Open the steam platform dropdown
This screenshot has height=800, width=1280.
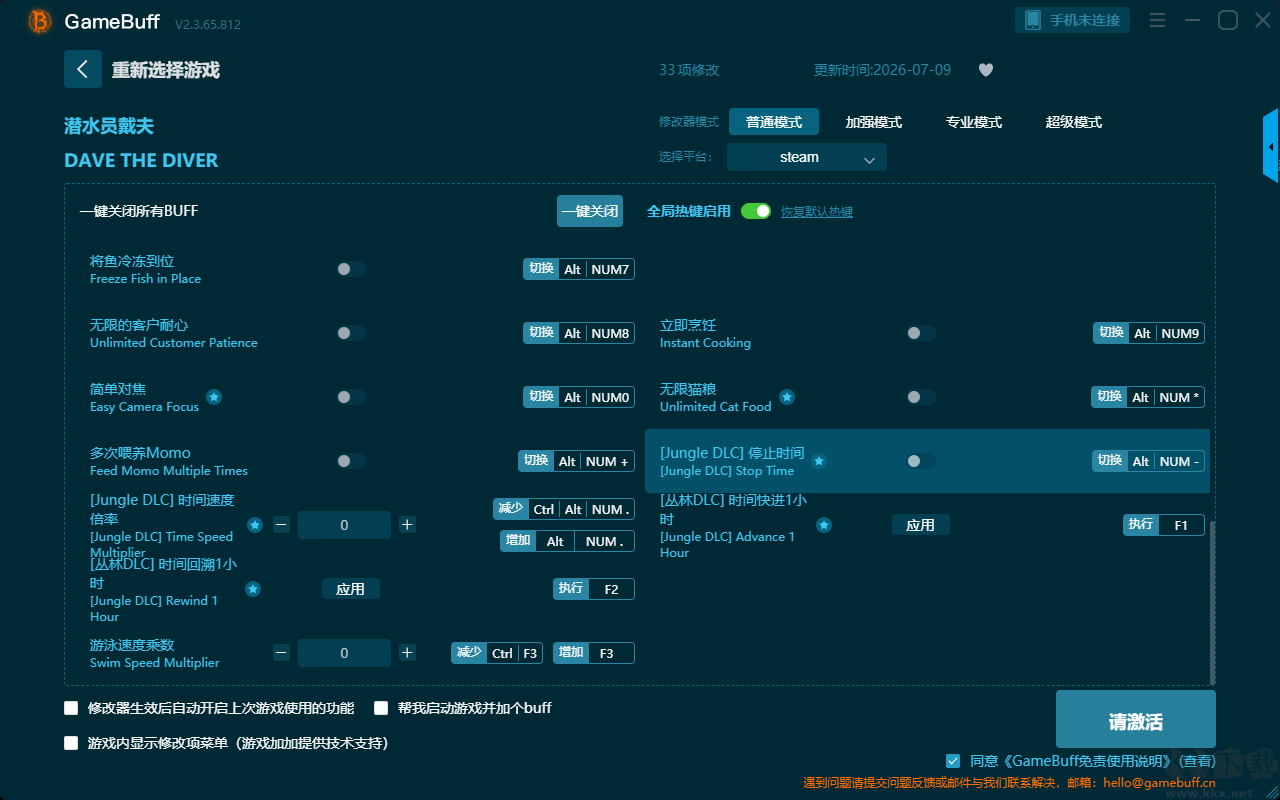(807, 157)
